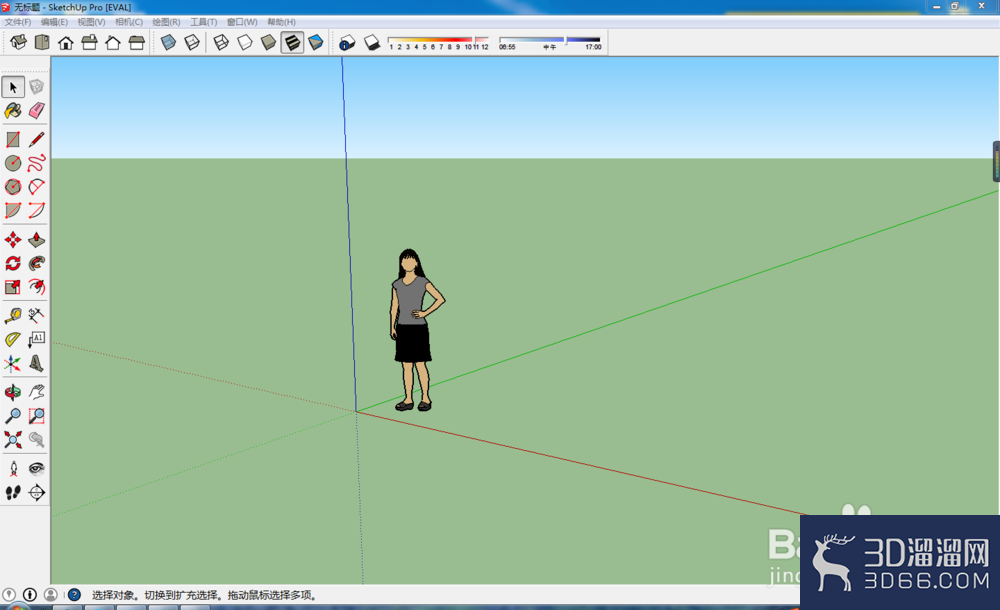
Task: Click the Zoom Extents tool
Action: coord(13,440)
